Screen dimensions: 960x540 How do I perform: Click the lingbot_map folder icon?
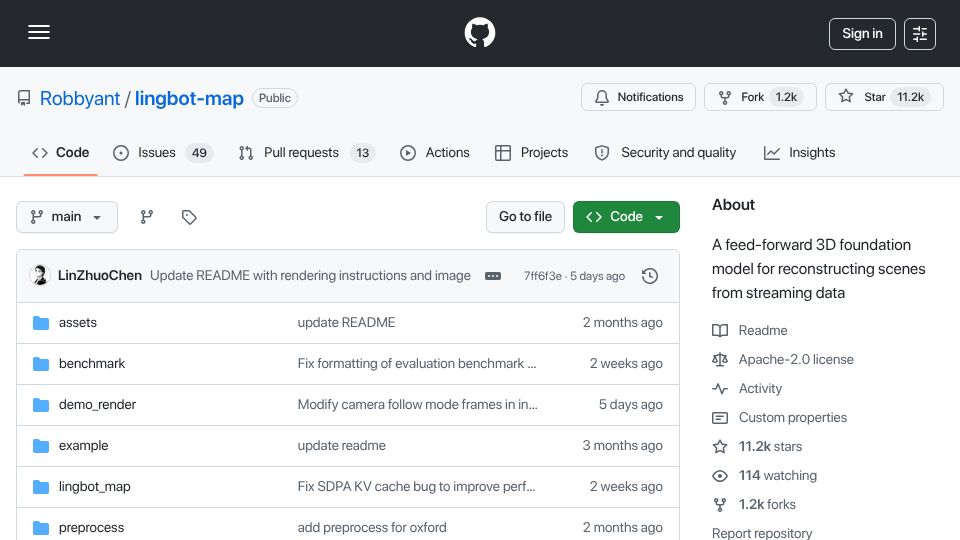tap(41, 487)
